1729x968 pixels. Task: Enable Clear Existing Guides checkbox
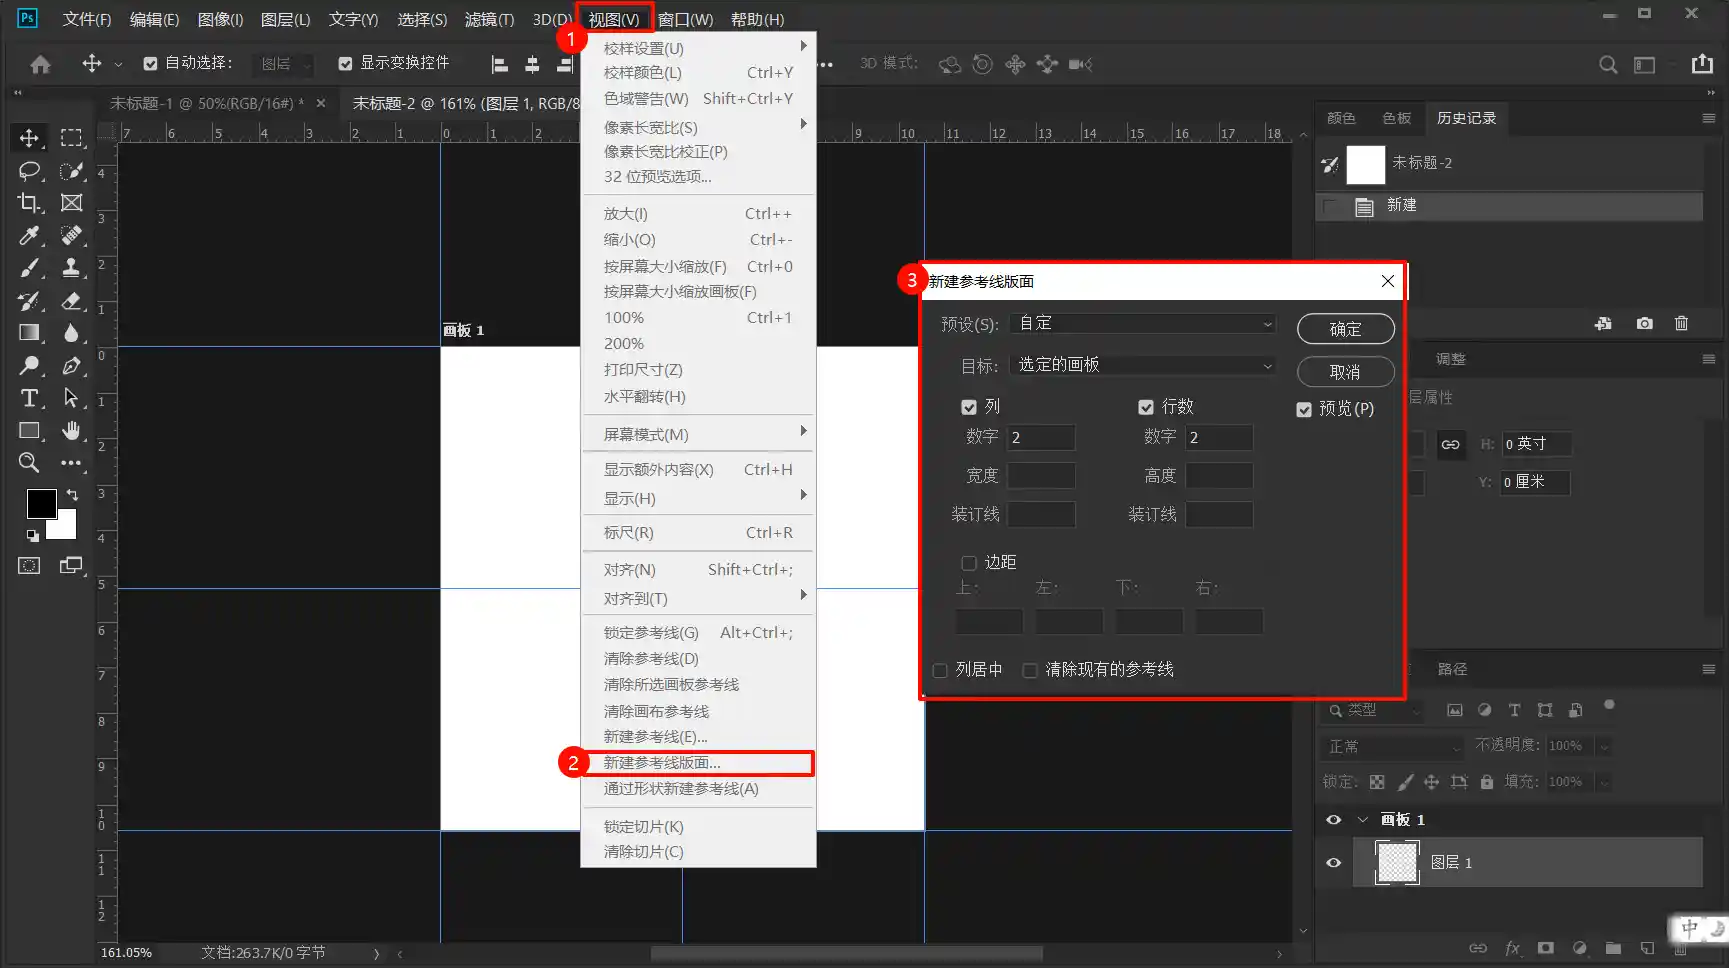pos(1030,670)
